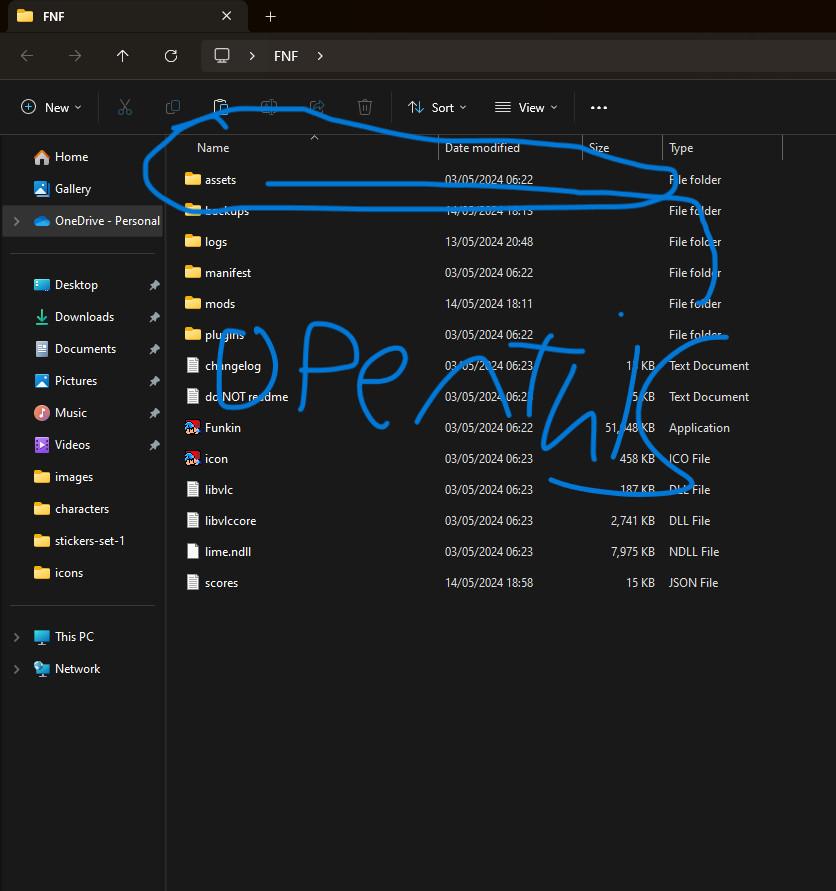Screen dimensions: 836x891
Task: Sort by Type column header
Action: click(681, 148)
